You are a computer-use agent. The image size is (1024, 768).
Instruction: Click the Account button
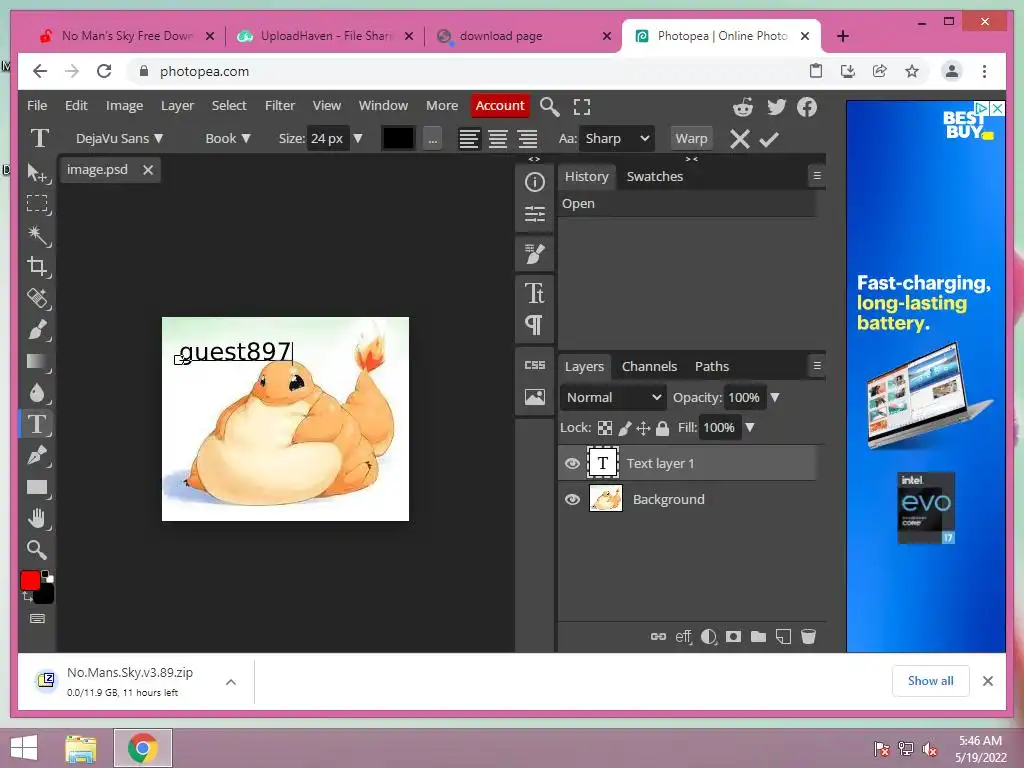500,105
